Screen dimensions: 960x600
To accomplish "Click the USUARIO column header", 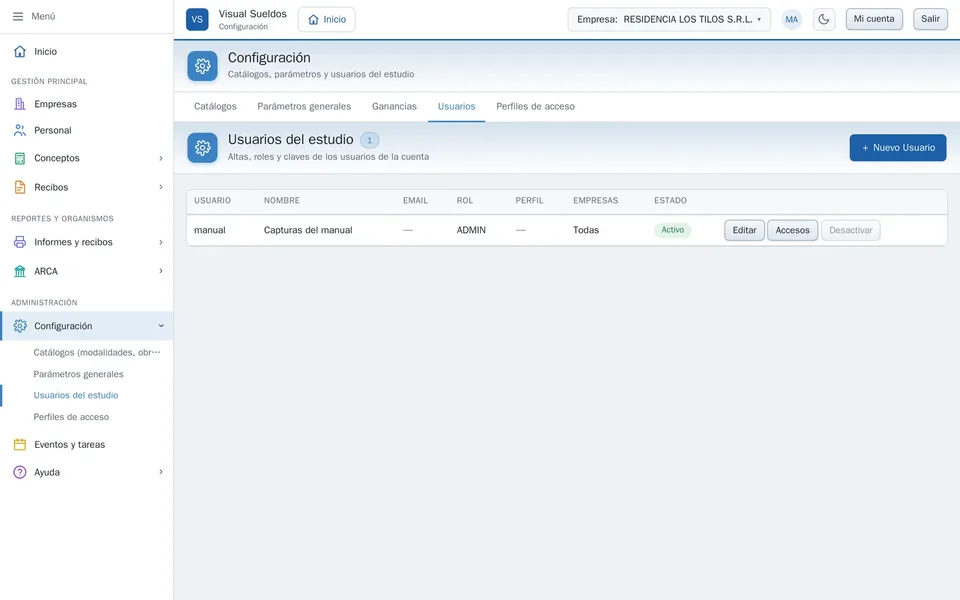I will click(x=212, y=200).
